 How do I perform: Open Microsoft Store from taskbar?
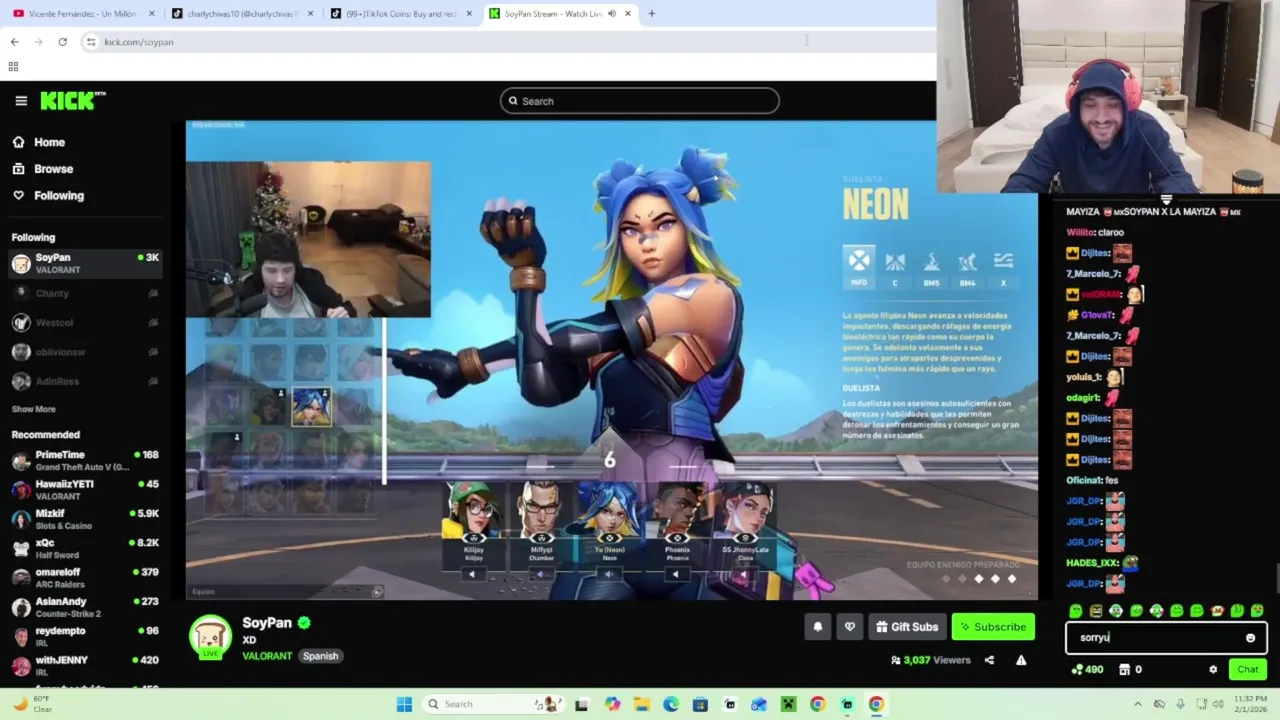pyautogui.click(x=700, y=704)
